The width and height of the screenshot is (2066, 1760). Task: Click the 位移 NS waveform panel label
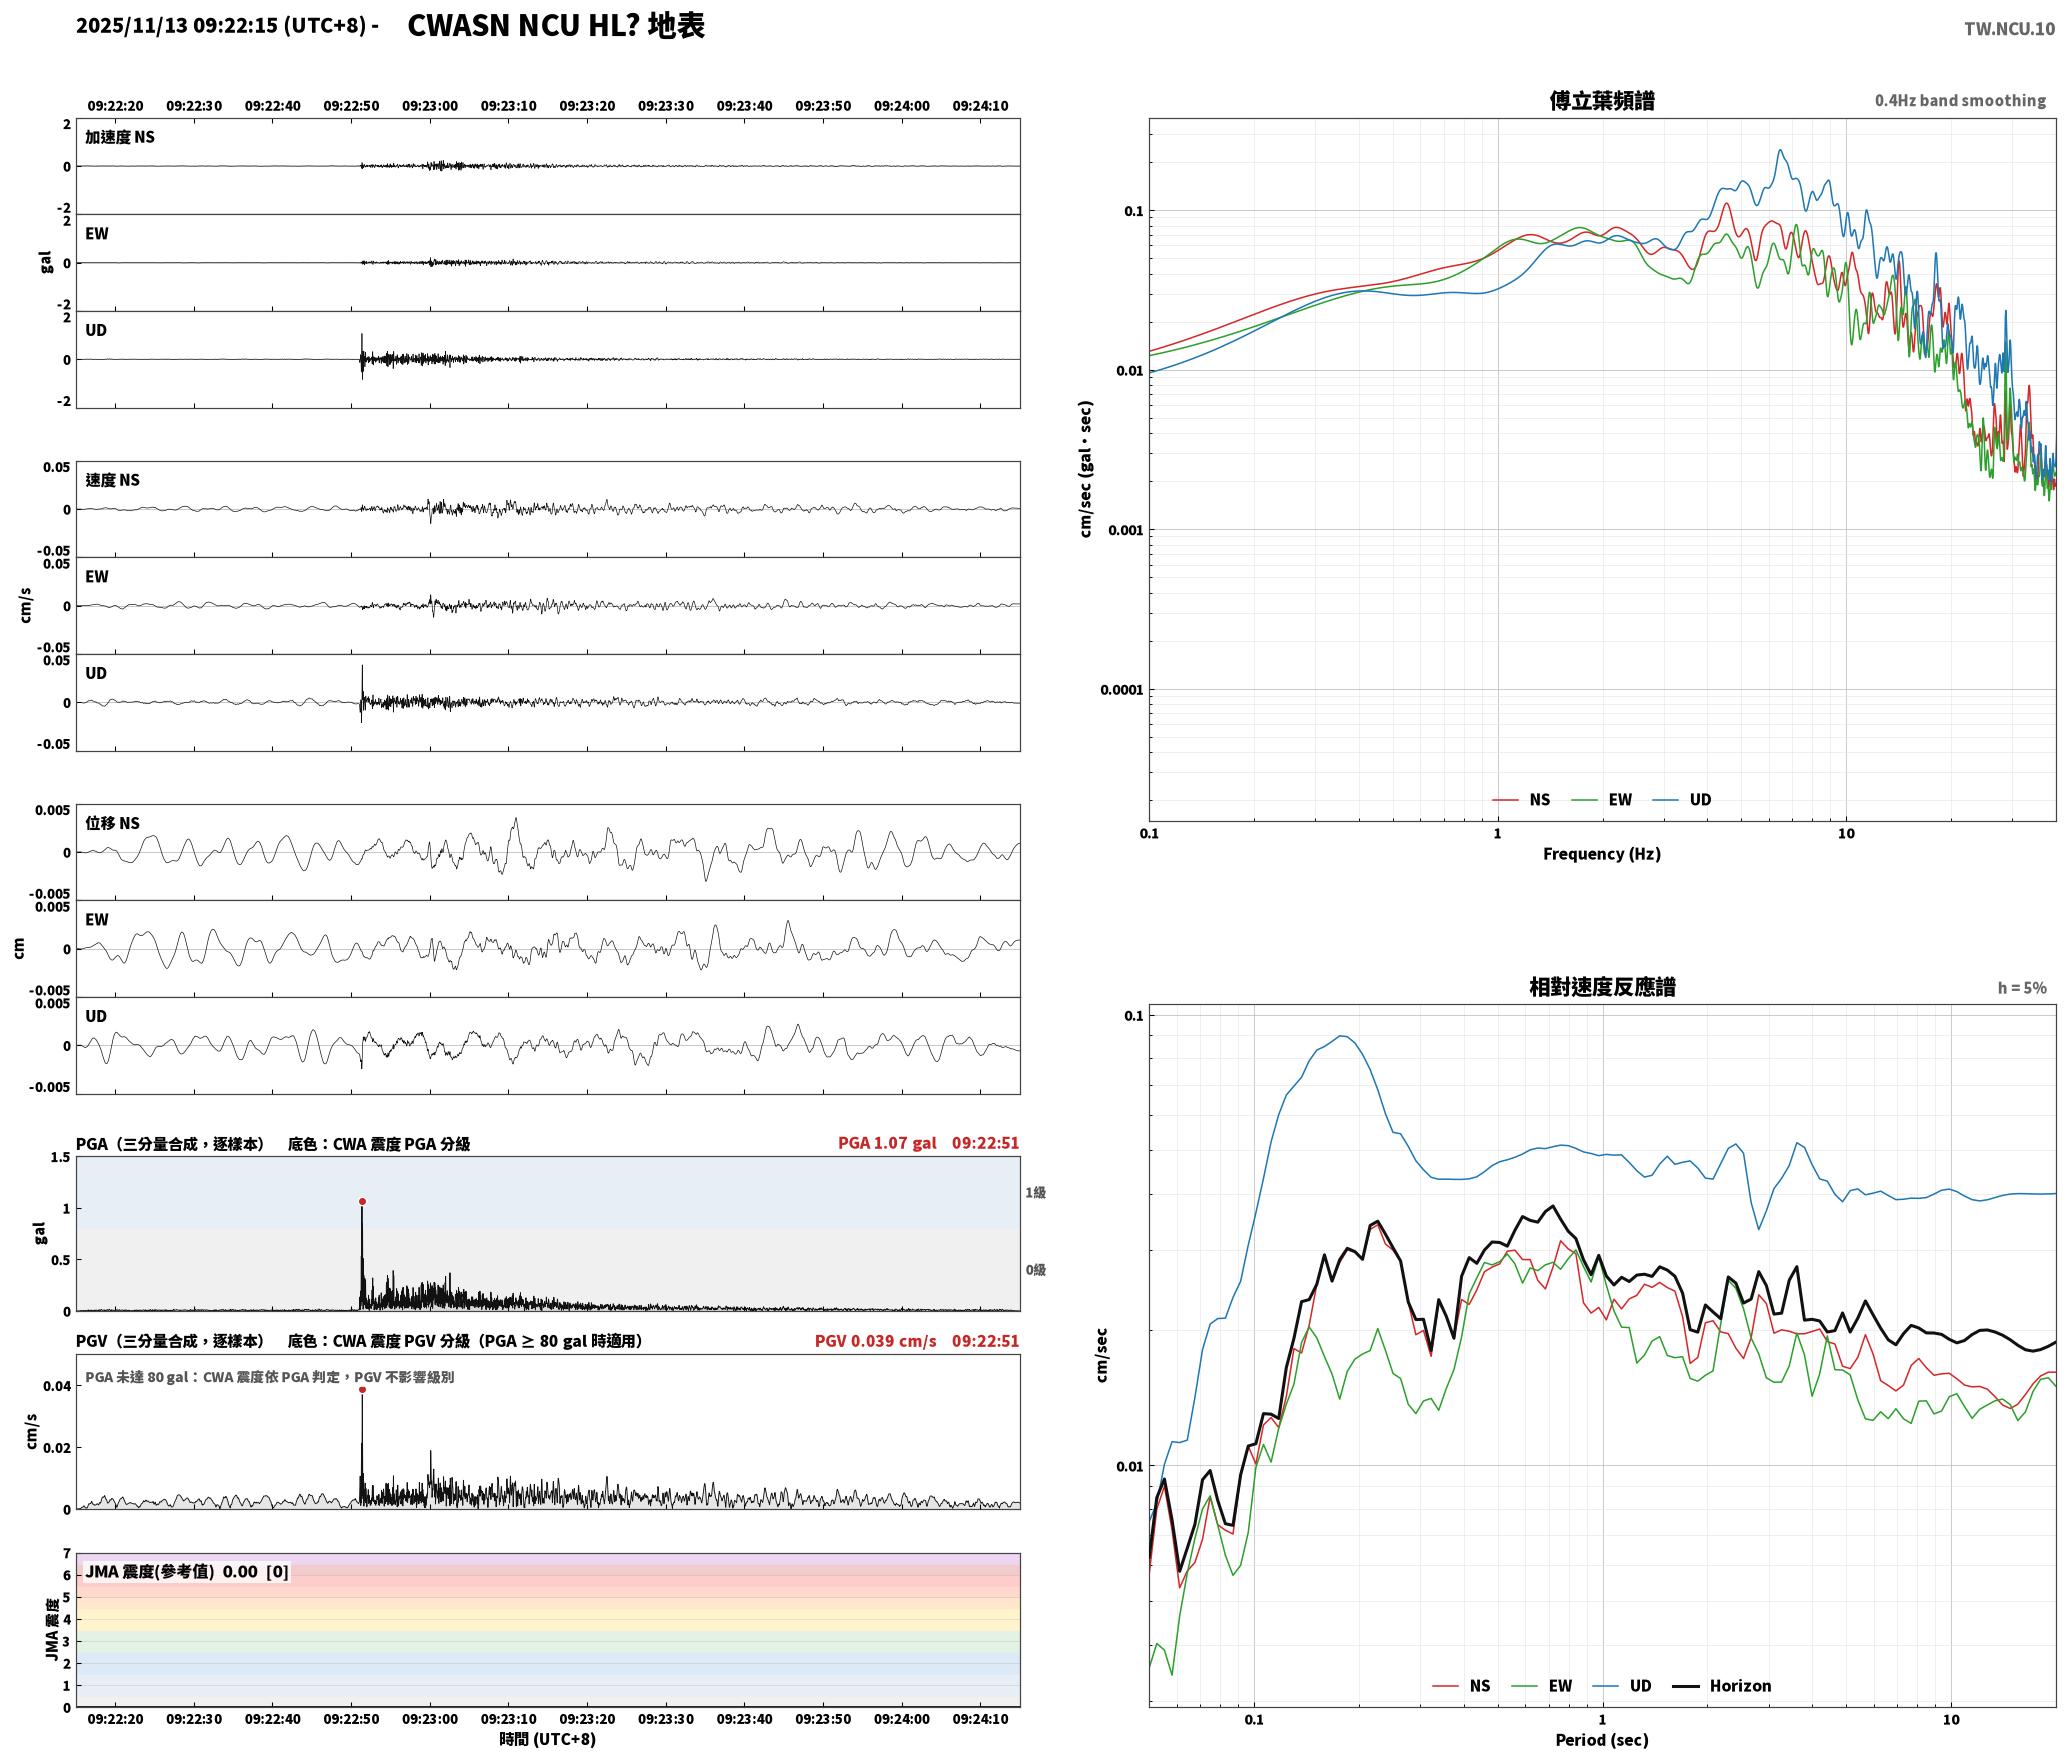tap(112, 823)
